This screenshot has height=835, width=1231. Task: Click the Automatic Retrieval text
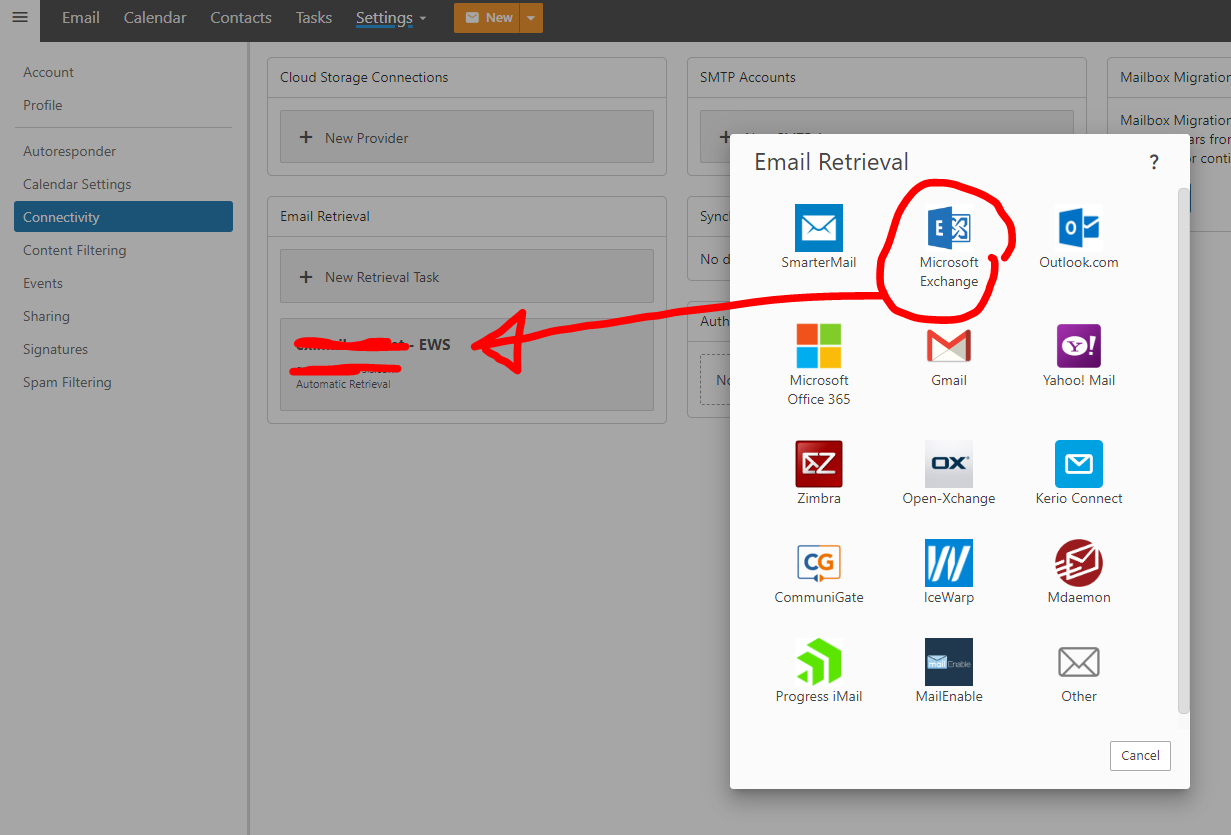pyautogui.click(x=343, y=384)
